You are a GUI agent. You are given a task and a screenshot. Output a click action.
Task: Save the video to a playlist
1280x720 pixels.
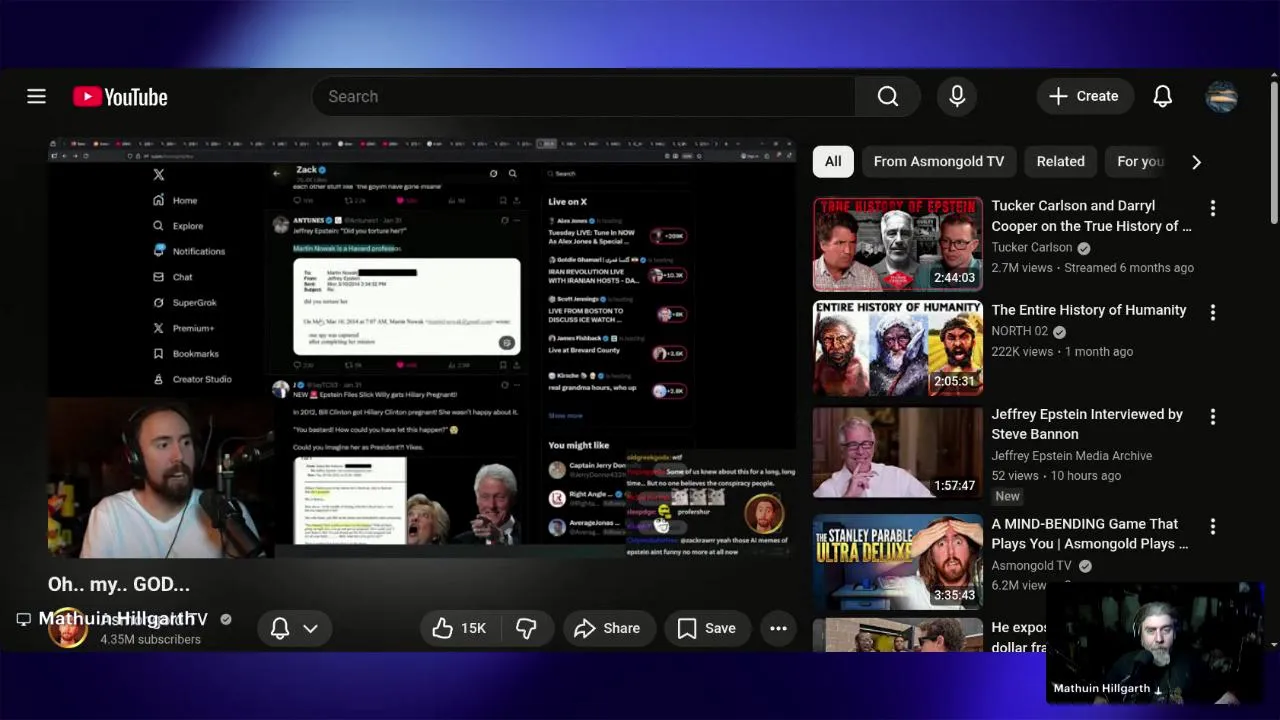coord(706,628)
